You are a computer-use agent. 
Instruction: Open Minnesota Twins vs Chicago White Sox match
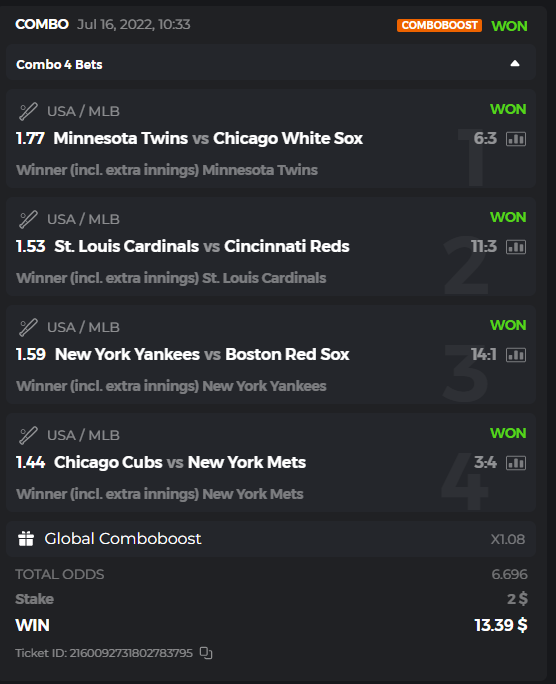pos(208,138)
